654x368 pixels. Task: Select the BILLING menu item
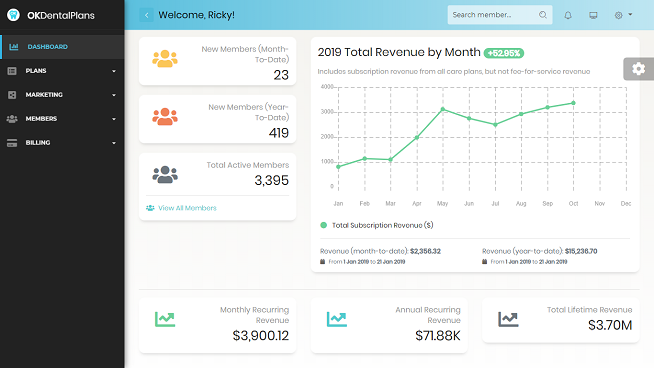pyautogui.click(x=62, y=143)
